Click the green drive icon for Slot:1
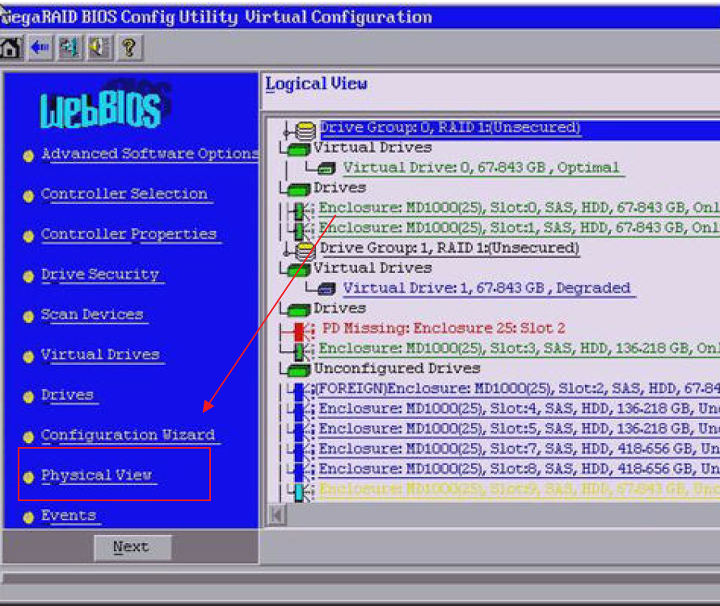This screenshot has width=720, height=606. [299, 230]
